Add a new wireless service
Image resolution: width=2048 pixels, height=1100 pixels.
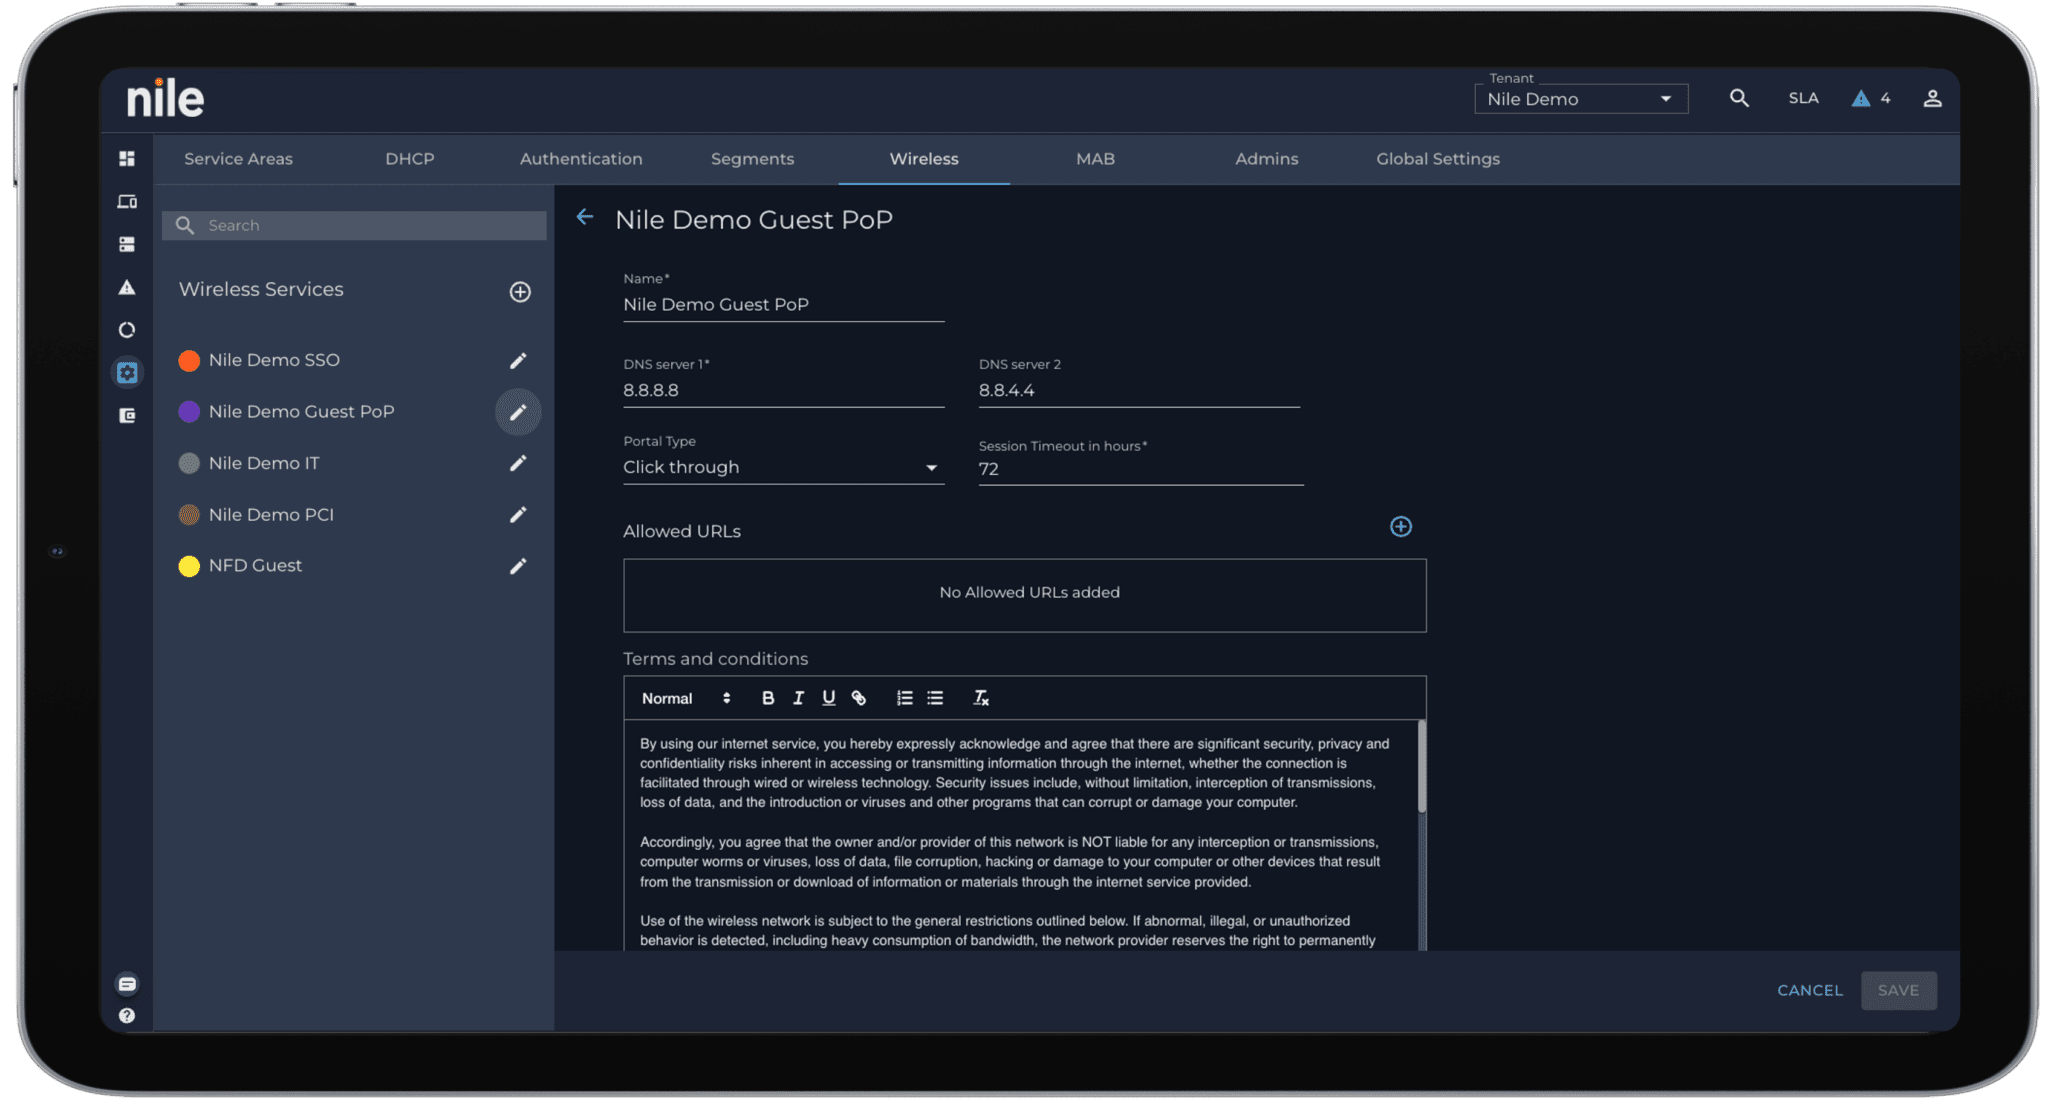tap(520, 292)
